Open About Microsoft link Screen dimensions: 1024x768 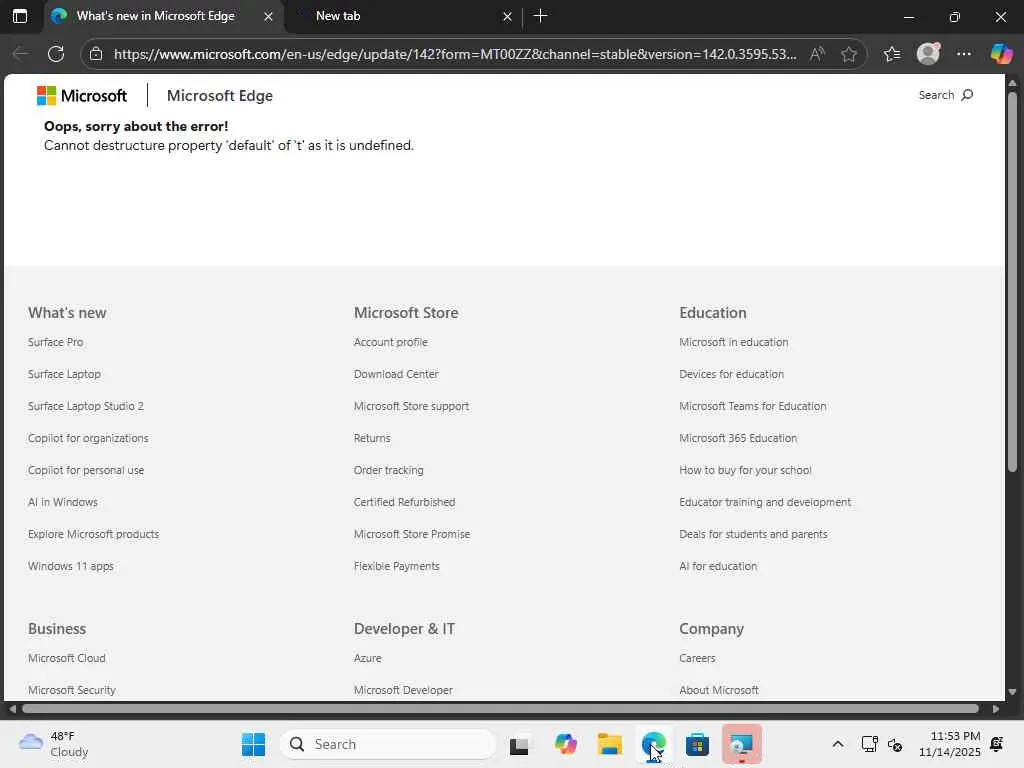coord(718,690)
